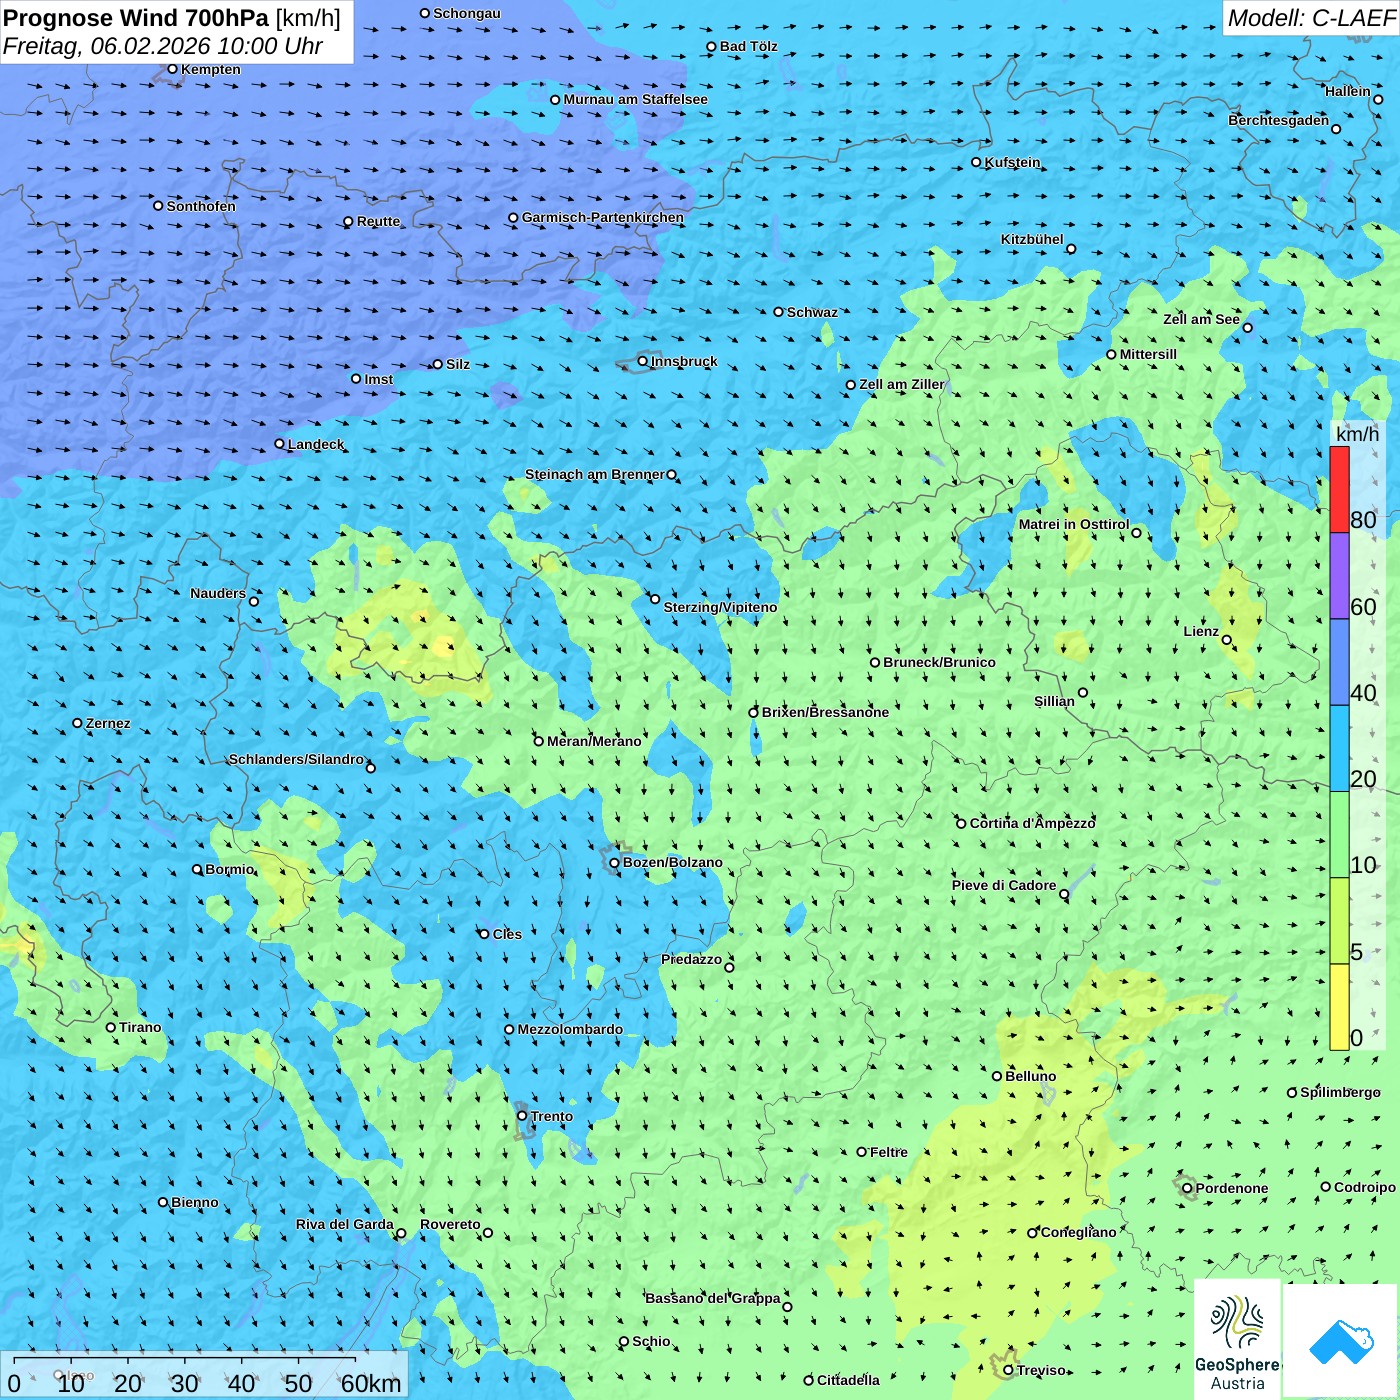
Task: Click the 'Rovereto' label
Action: pos(450,1224)
